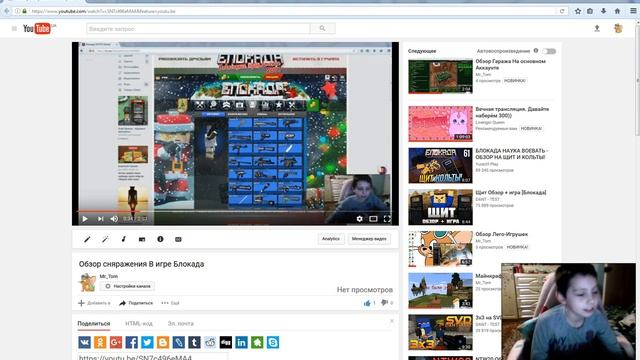The image size is (640, 360).
Task: Open the Mr_Tom channel name link
Action: [109, 276]
